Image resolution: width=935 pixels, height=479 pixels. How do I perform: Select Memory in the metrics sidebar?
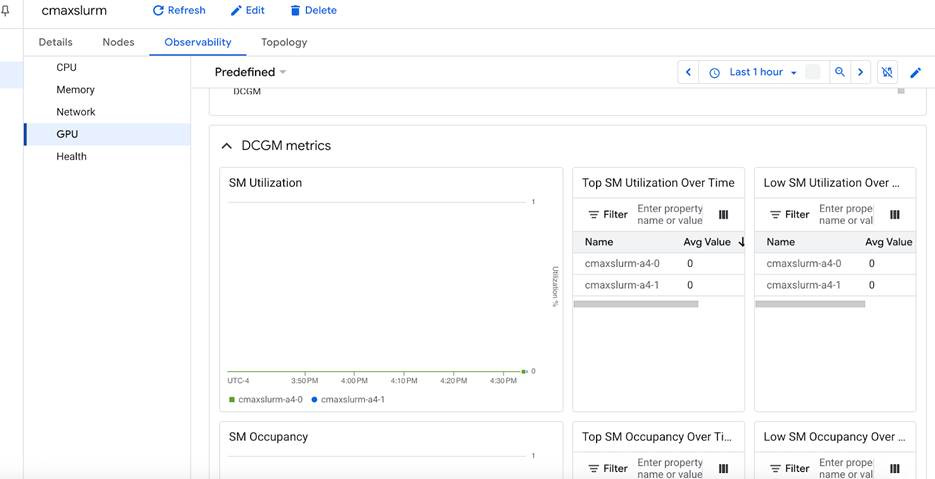tap(107, 89)
